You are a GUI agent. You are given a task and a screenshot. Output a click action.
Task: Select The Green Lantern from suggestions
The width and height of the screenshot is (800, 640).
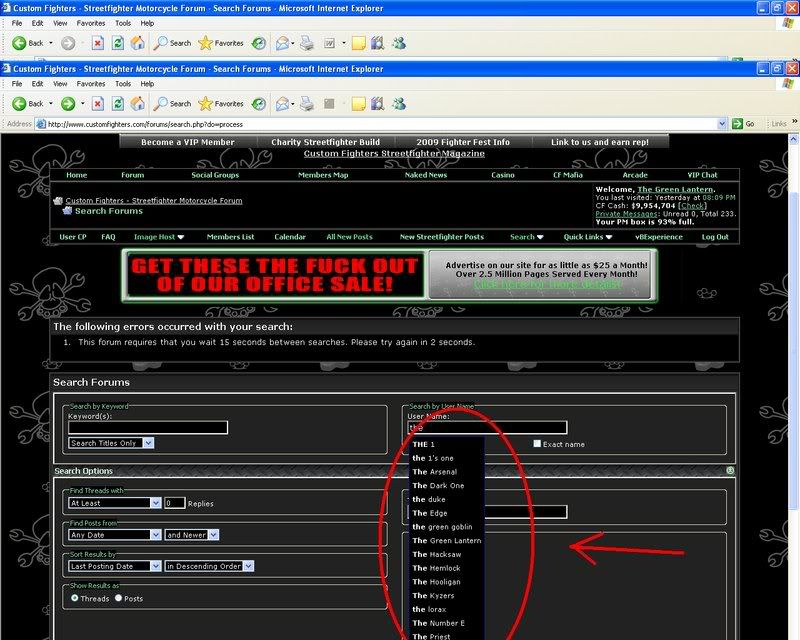click(447, 540)
